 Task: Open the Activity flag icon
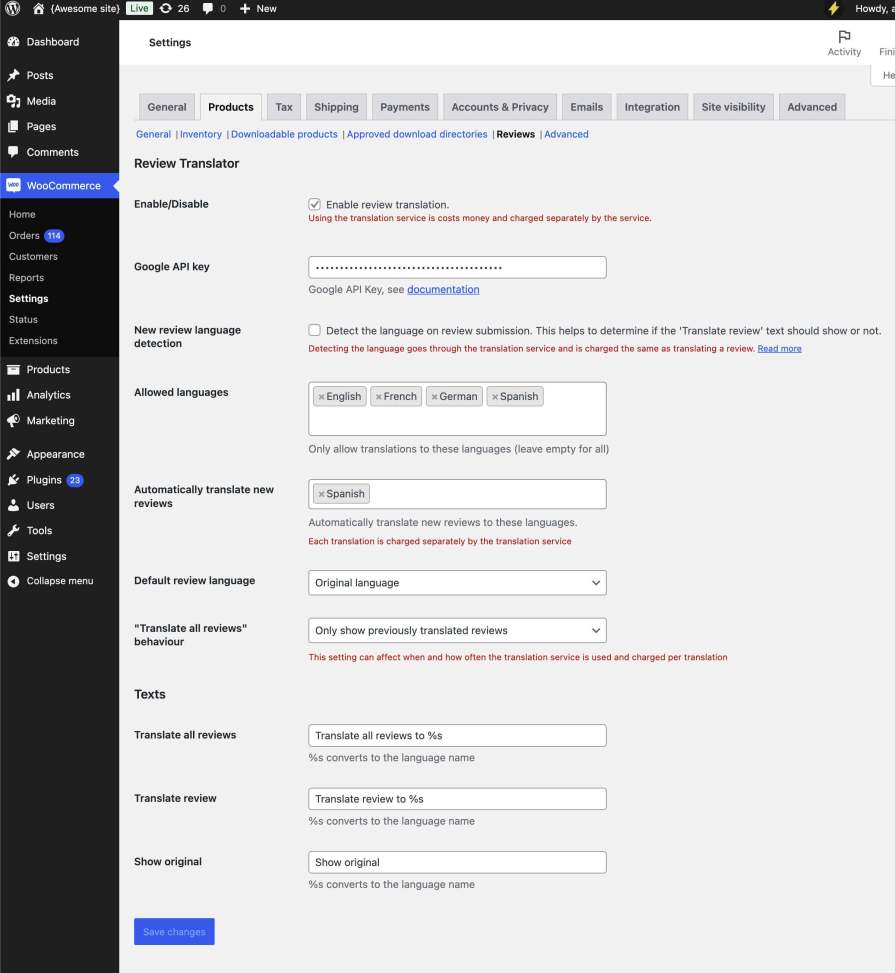pyautogui.click(x=844, y=37)
